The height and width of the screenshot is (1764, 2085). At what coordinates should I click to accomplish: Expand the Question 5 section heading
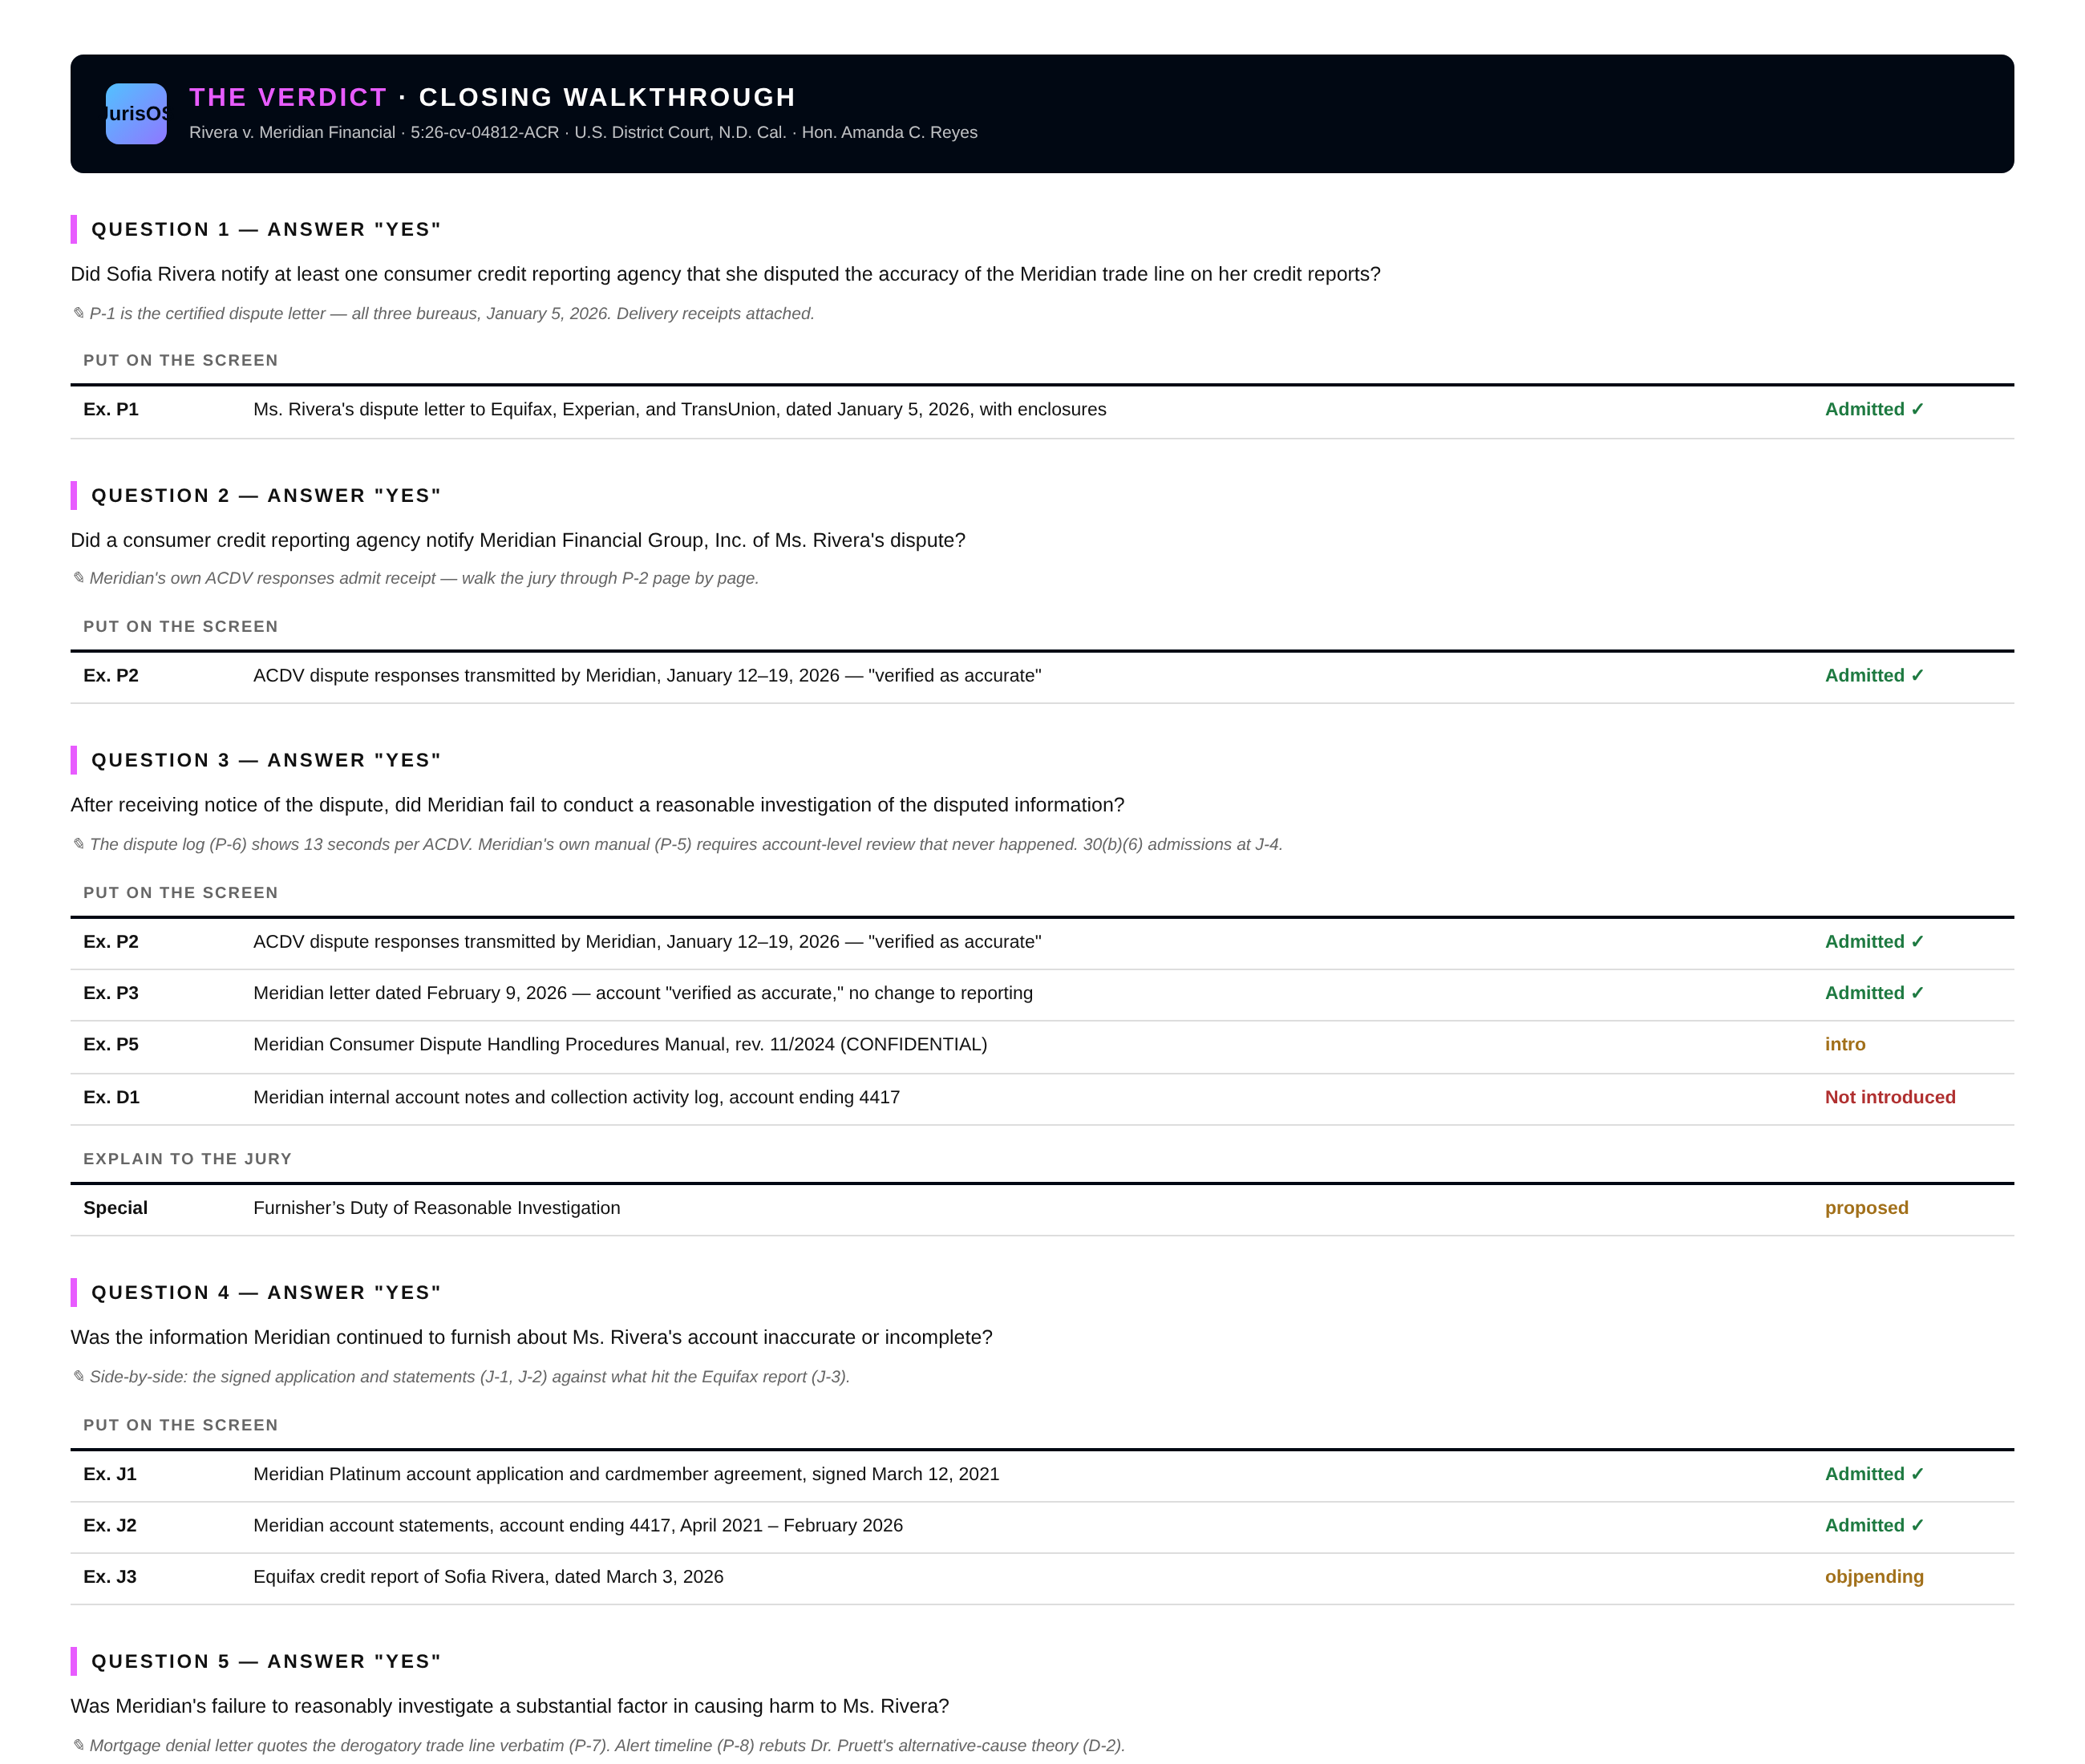(266, 1661)
